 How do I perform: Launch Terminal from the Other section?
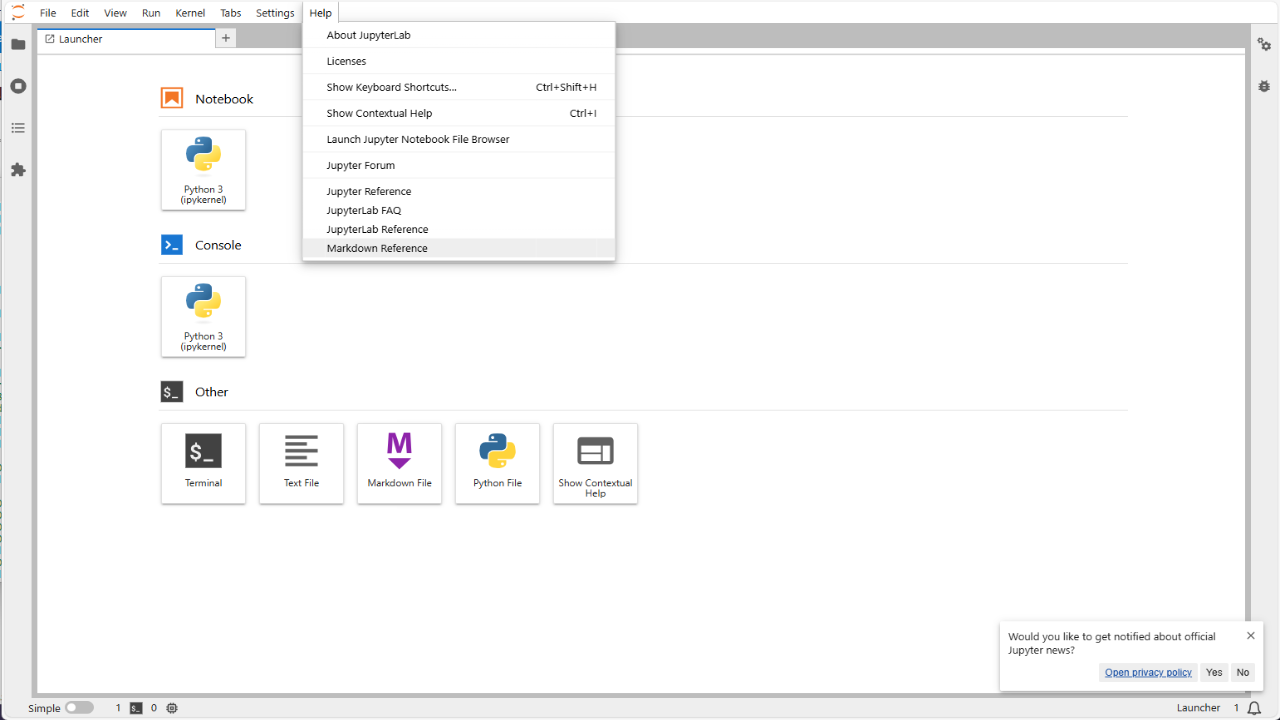click(x=203, y=463)
